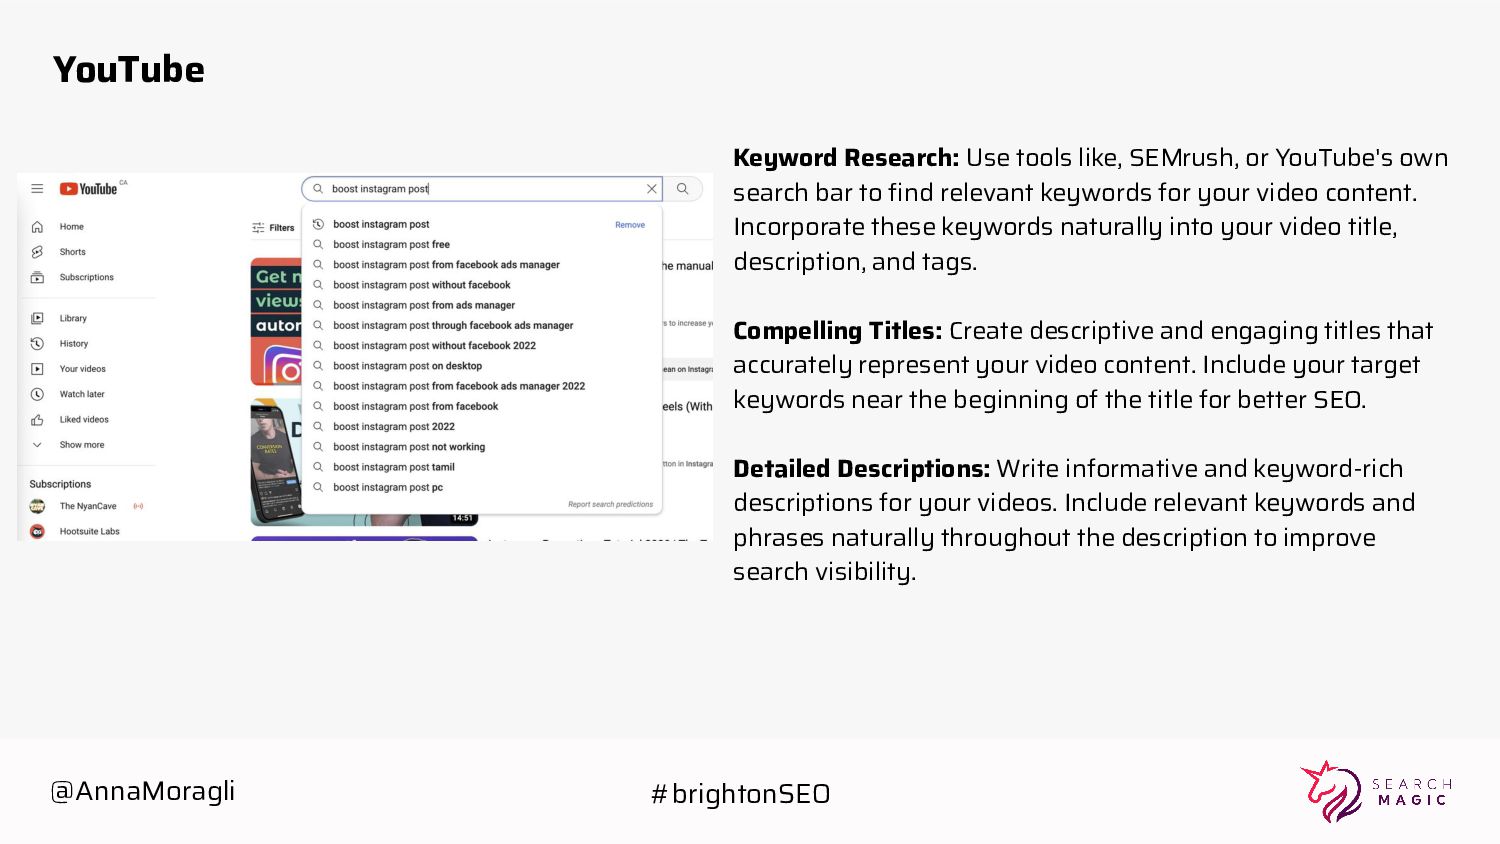Open Shorts icon in sidebar
The image size is (1500, 844).
coord(37,252)
